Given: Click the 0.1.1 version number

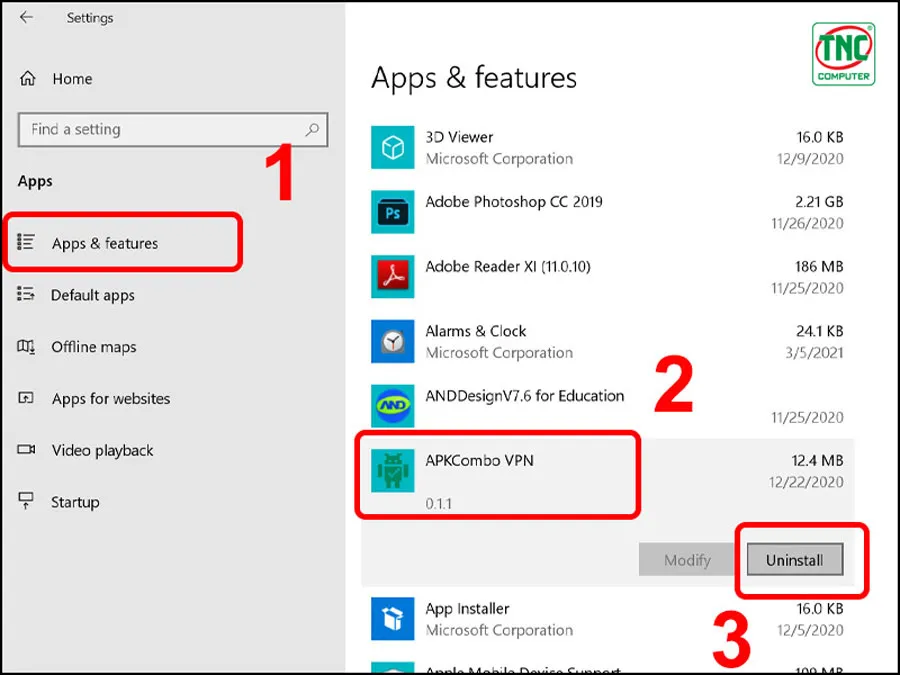Looking at the screenshot, I should click(439, 504).
